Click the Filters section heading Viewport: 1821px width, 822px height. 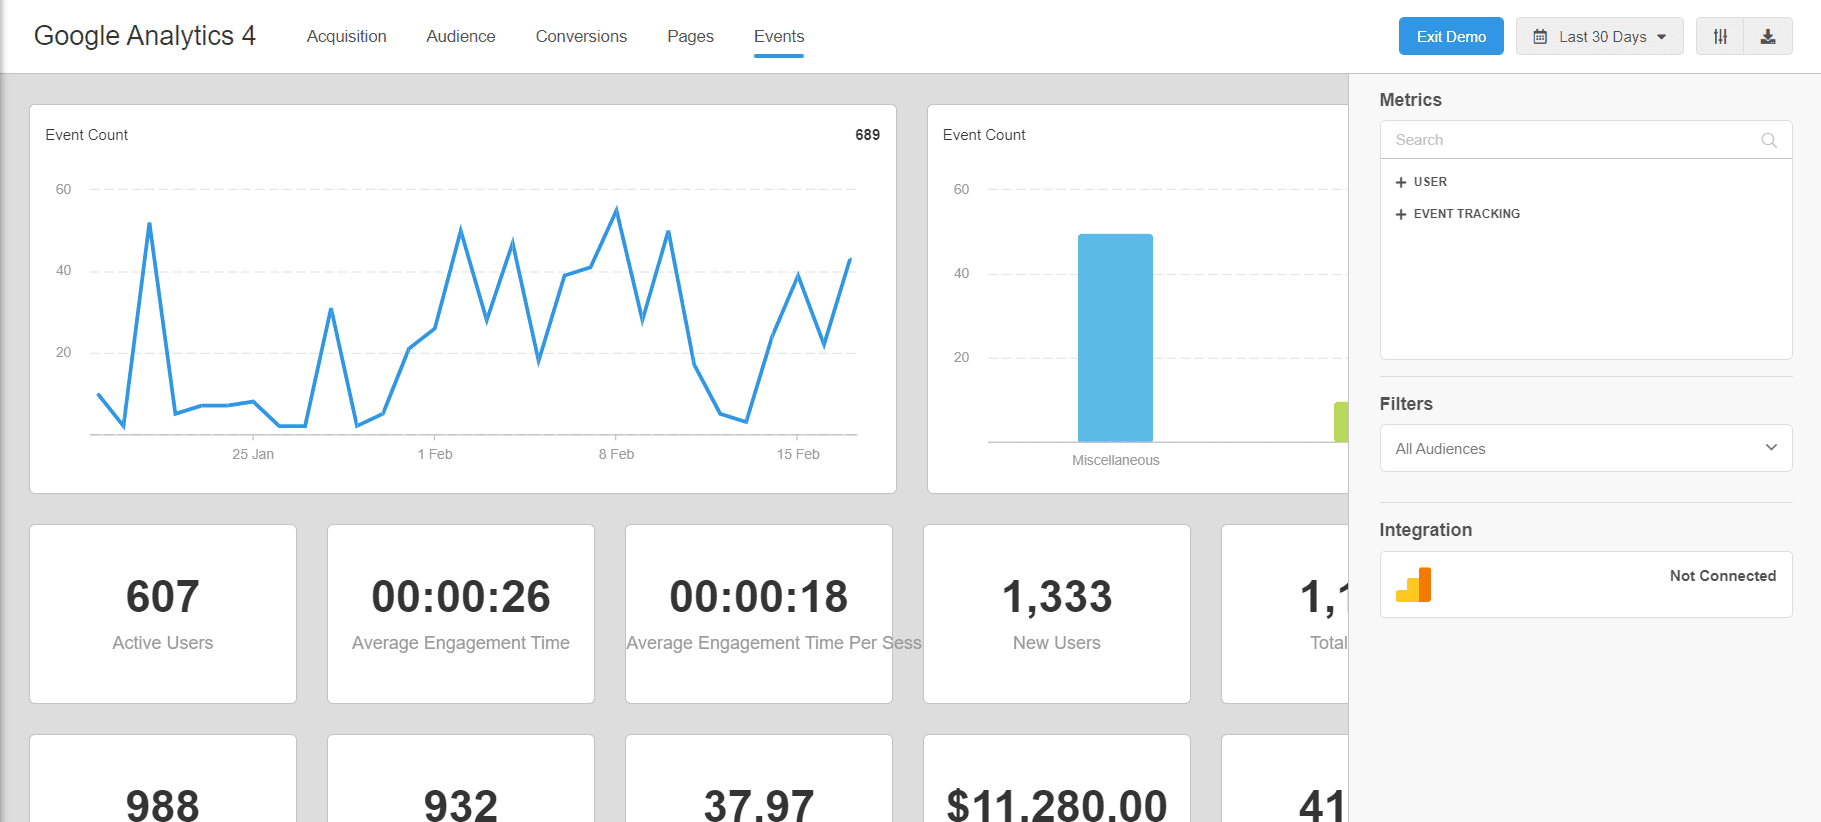[x=1406, y=404]
